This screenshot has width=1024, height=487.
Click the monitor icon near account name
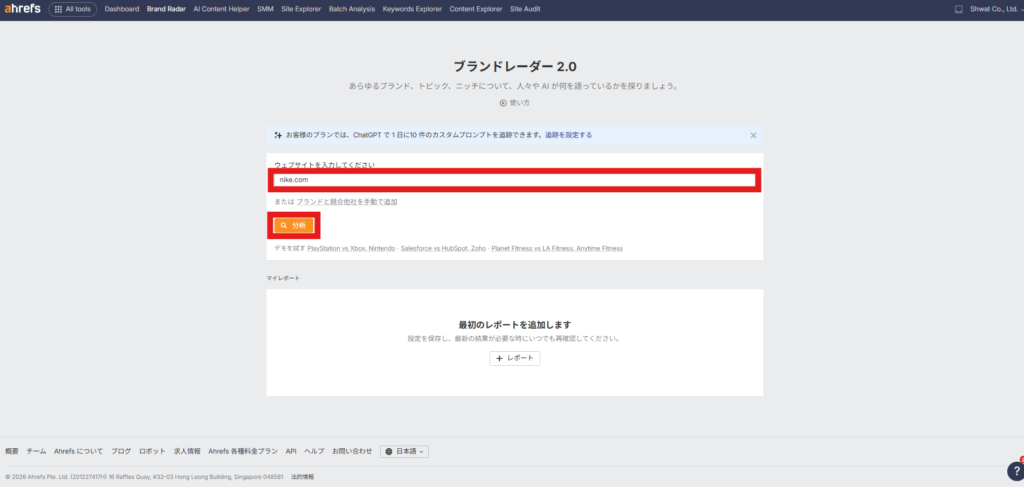click(x=959, y=9)
